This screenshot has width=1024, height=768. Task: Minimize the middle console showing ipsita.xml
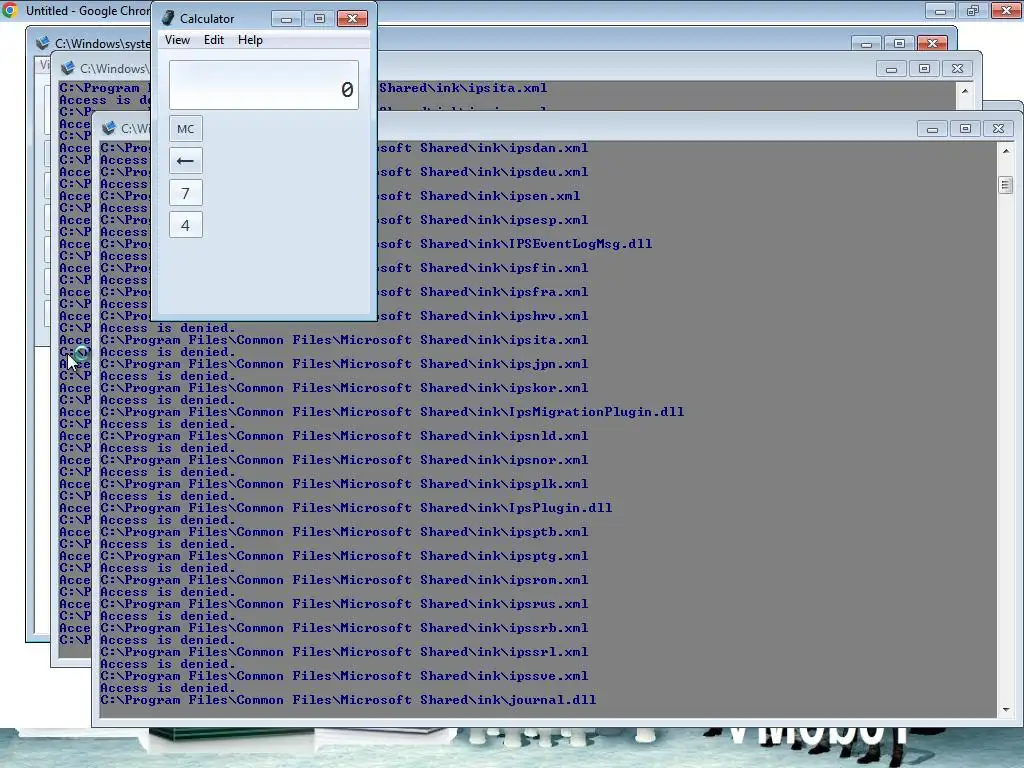pos(891,69)
